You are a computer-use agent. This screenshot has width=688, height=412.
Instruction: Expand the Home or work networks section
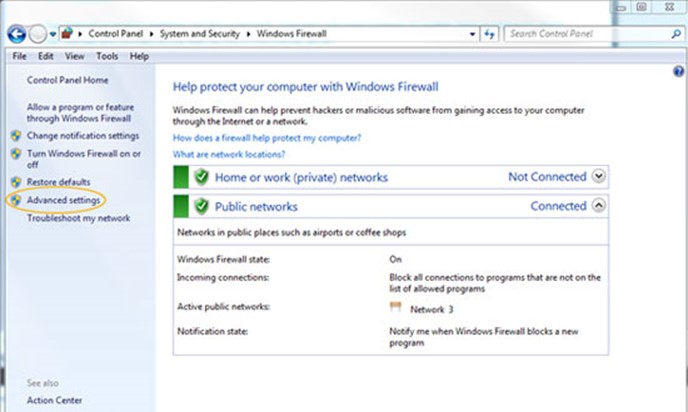tap(598, 176)
